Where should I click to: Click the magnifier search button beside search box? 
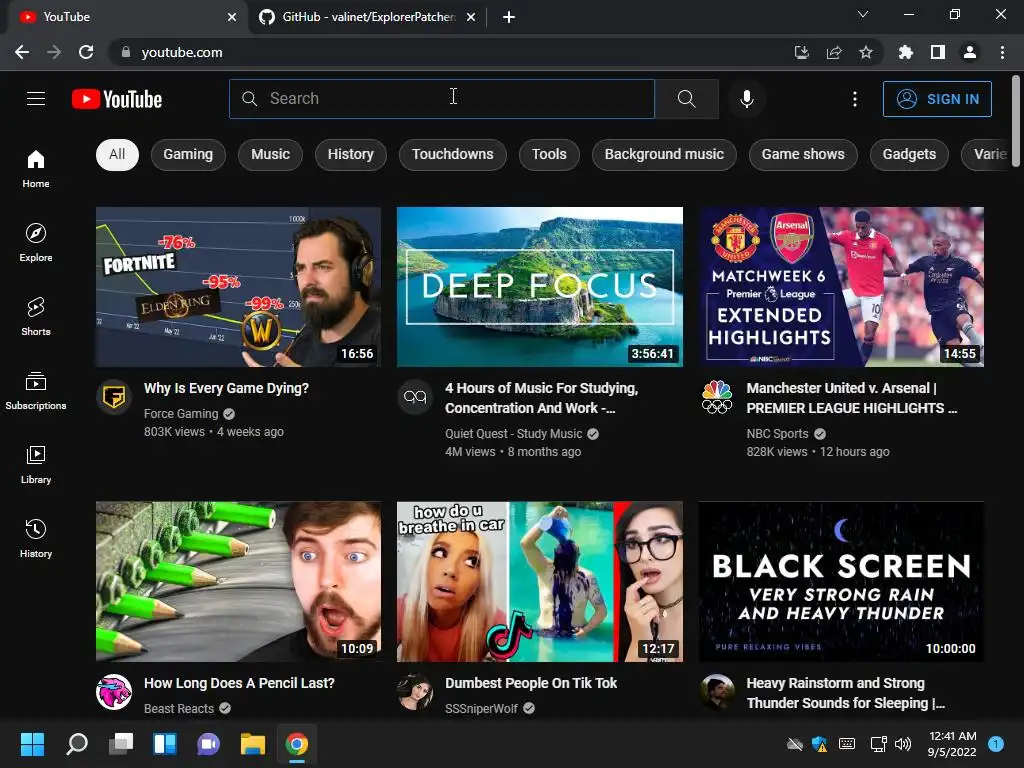[686, 99]
